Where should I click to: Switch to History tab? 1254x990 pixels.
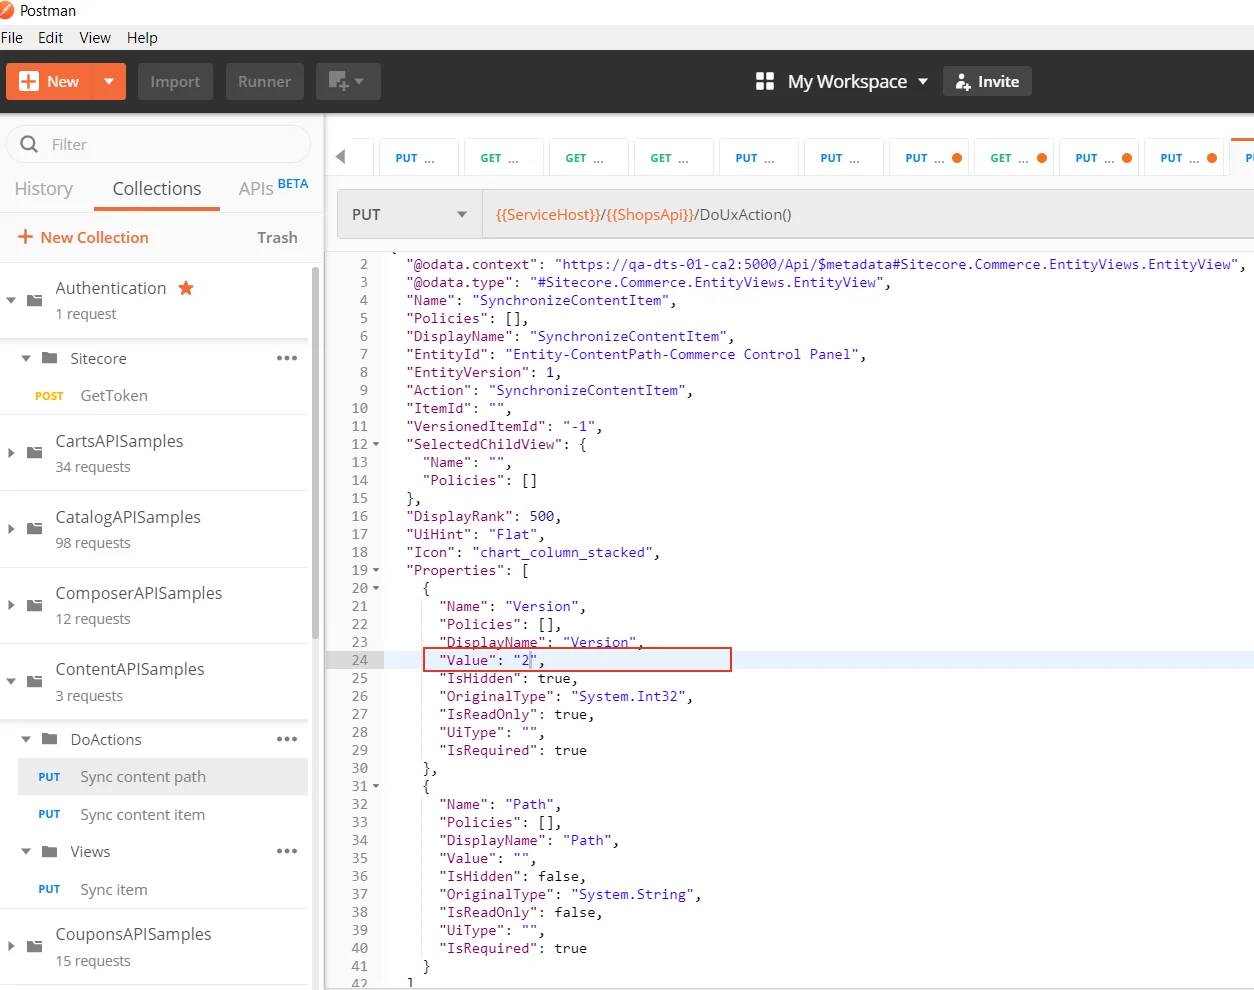pyautogui.click(x=43, y=188)
